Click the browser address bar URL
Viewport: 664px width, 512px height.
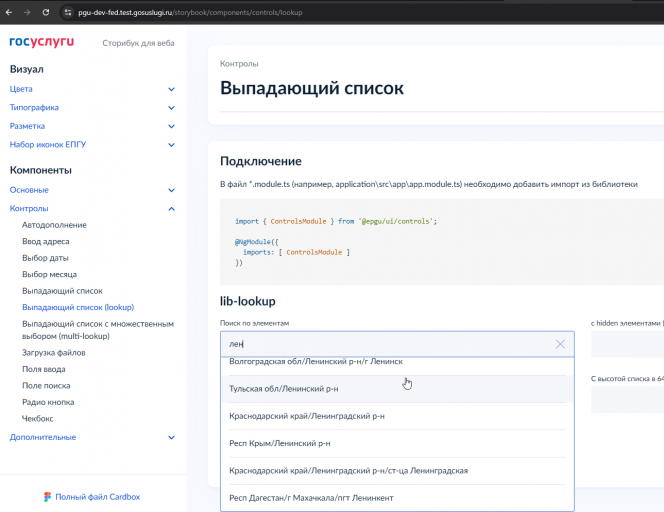point(190,13)
